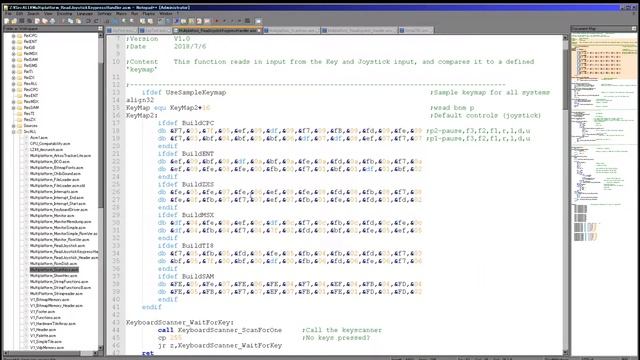
Task: Open the Language menu
Action: coord(84,13)
